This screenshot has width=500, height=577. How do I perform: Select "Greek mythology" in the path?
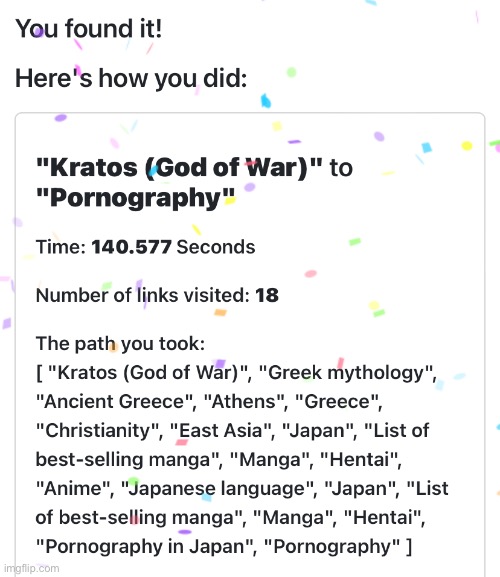click(346, 372)
